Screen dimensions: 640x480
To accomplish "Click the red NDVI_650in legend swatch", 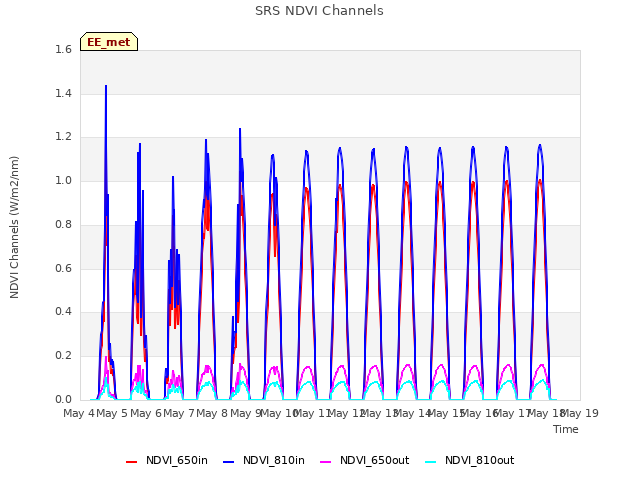I will (x=131, y=462).
